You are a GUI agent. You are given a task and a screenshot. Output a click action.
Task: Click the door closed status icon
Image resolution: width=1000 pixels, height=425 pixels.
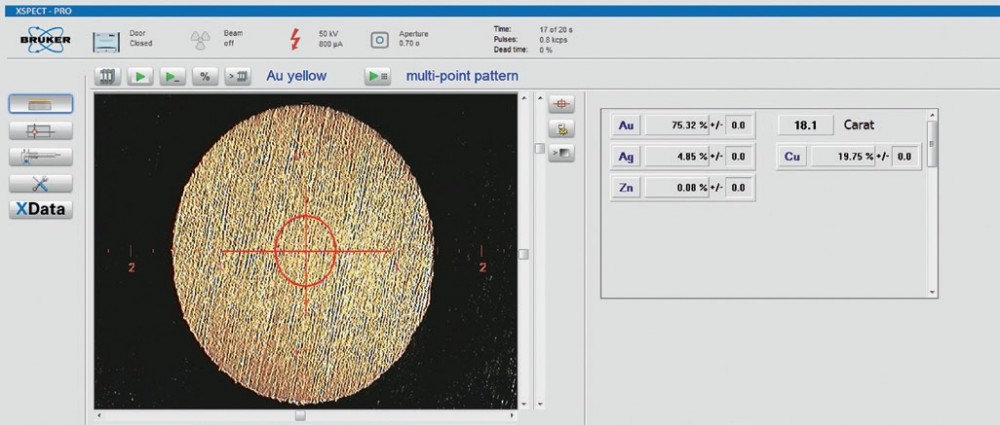click(x=106, y=40)
